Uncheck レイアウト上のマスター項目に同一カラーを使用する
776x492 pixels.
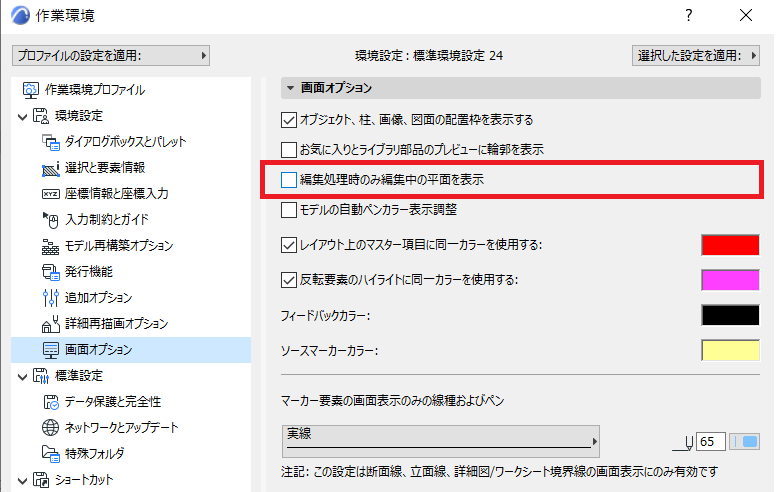point(289,245)
